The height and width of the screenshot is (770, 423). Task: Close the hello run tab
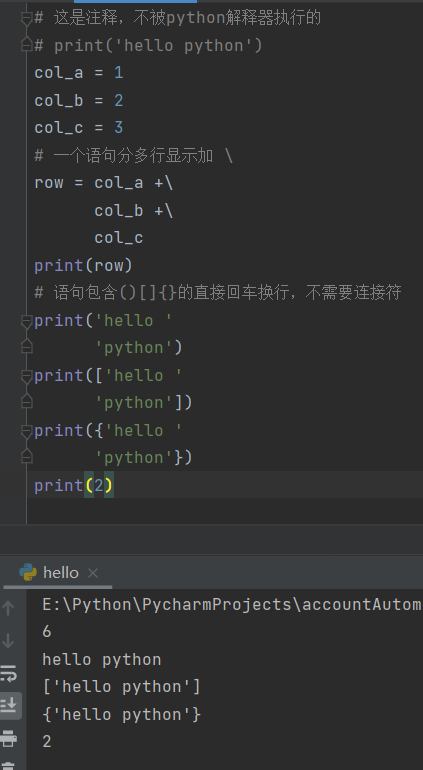point(93,573)
